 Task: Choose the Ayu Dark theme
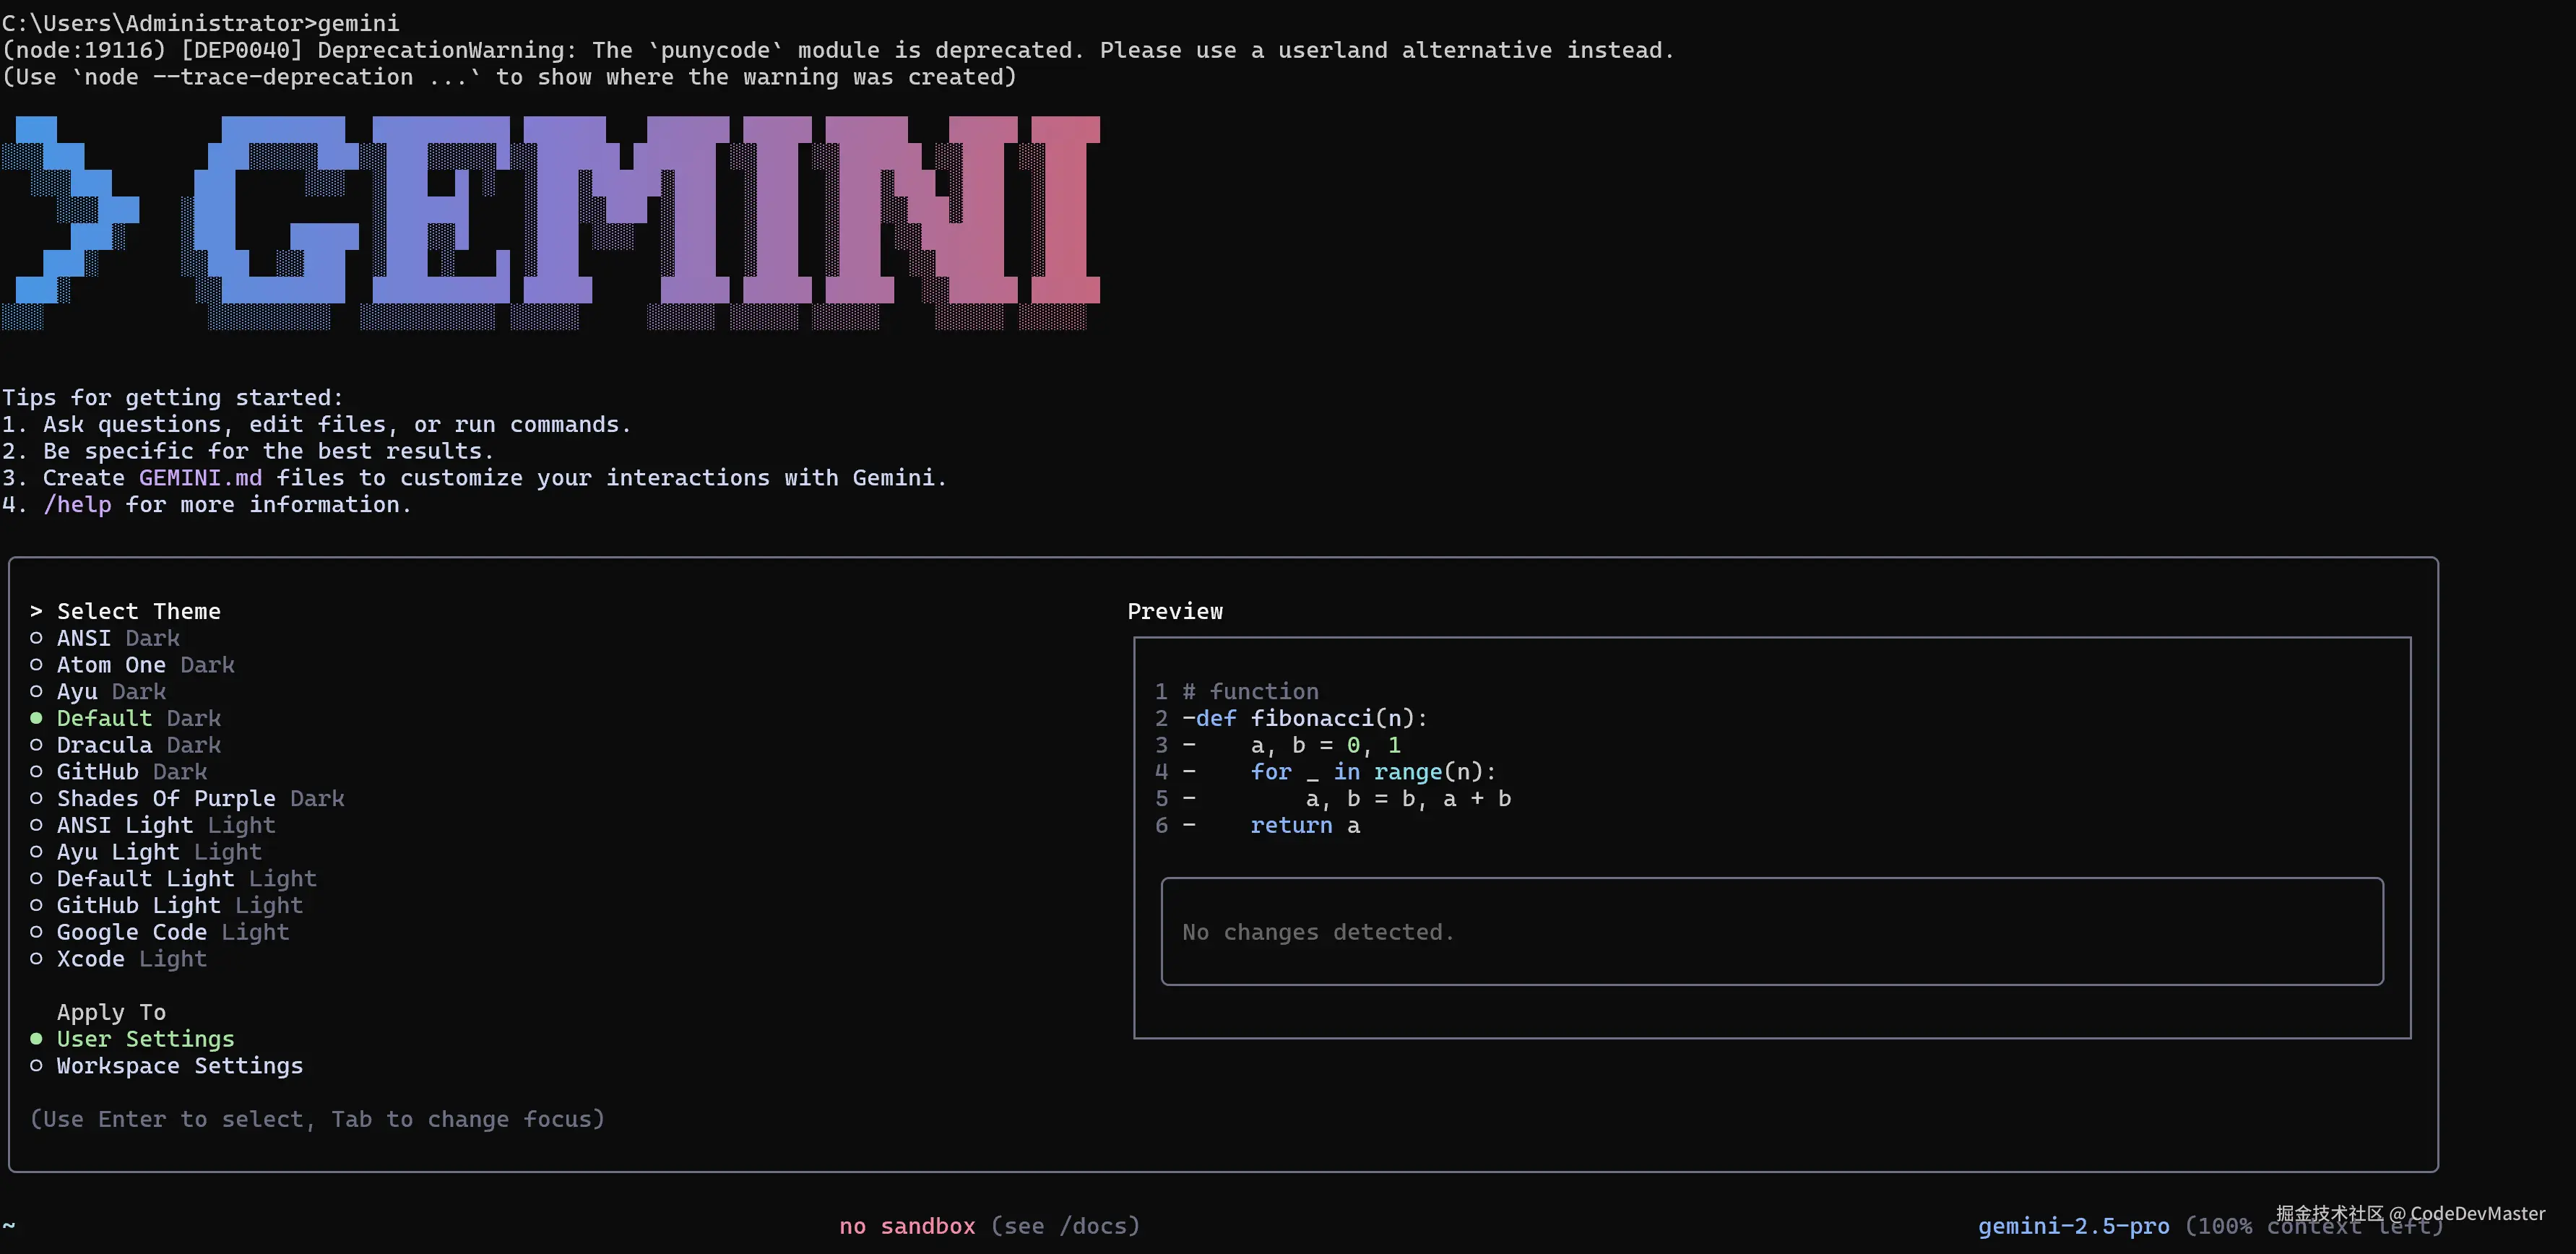click(98, 692)
